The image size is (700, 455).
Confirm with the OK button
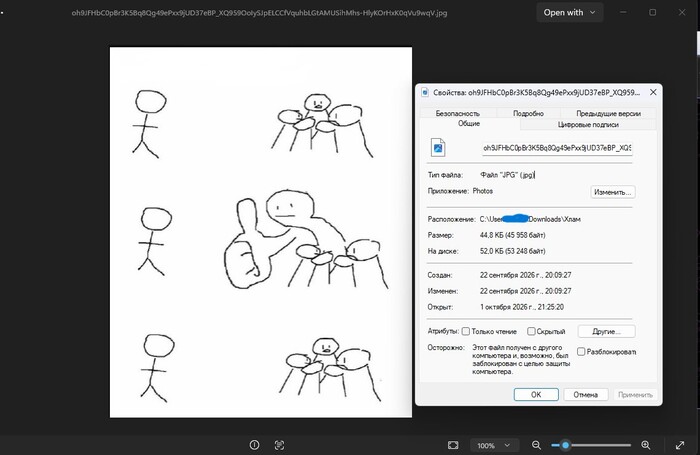tap(536, 395)
